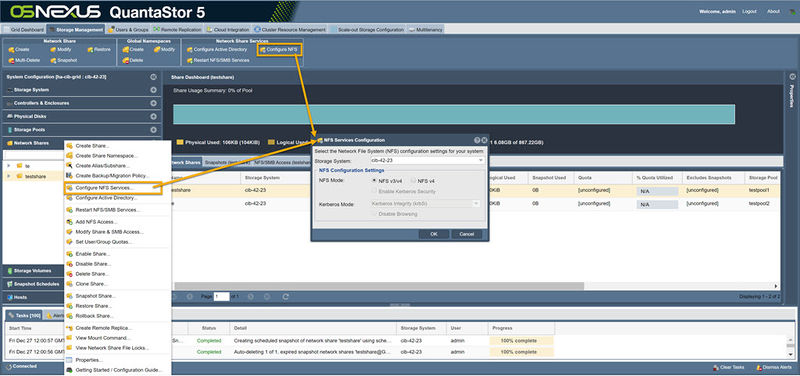Click the share grid horizontal scrollbar
800x376 pixels.
pyautogui.click(x=379, y=286)
